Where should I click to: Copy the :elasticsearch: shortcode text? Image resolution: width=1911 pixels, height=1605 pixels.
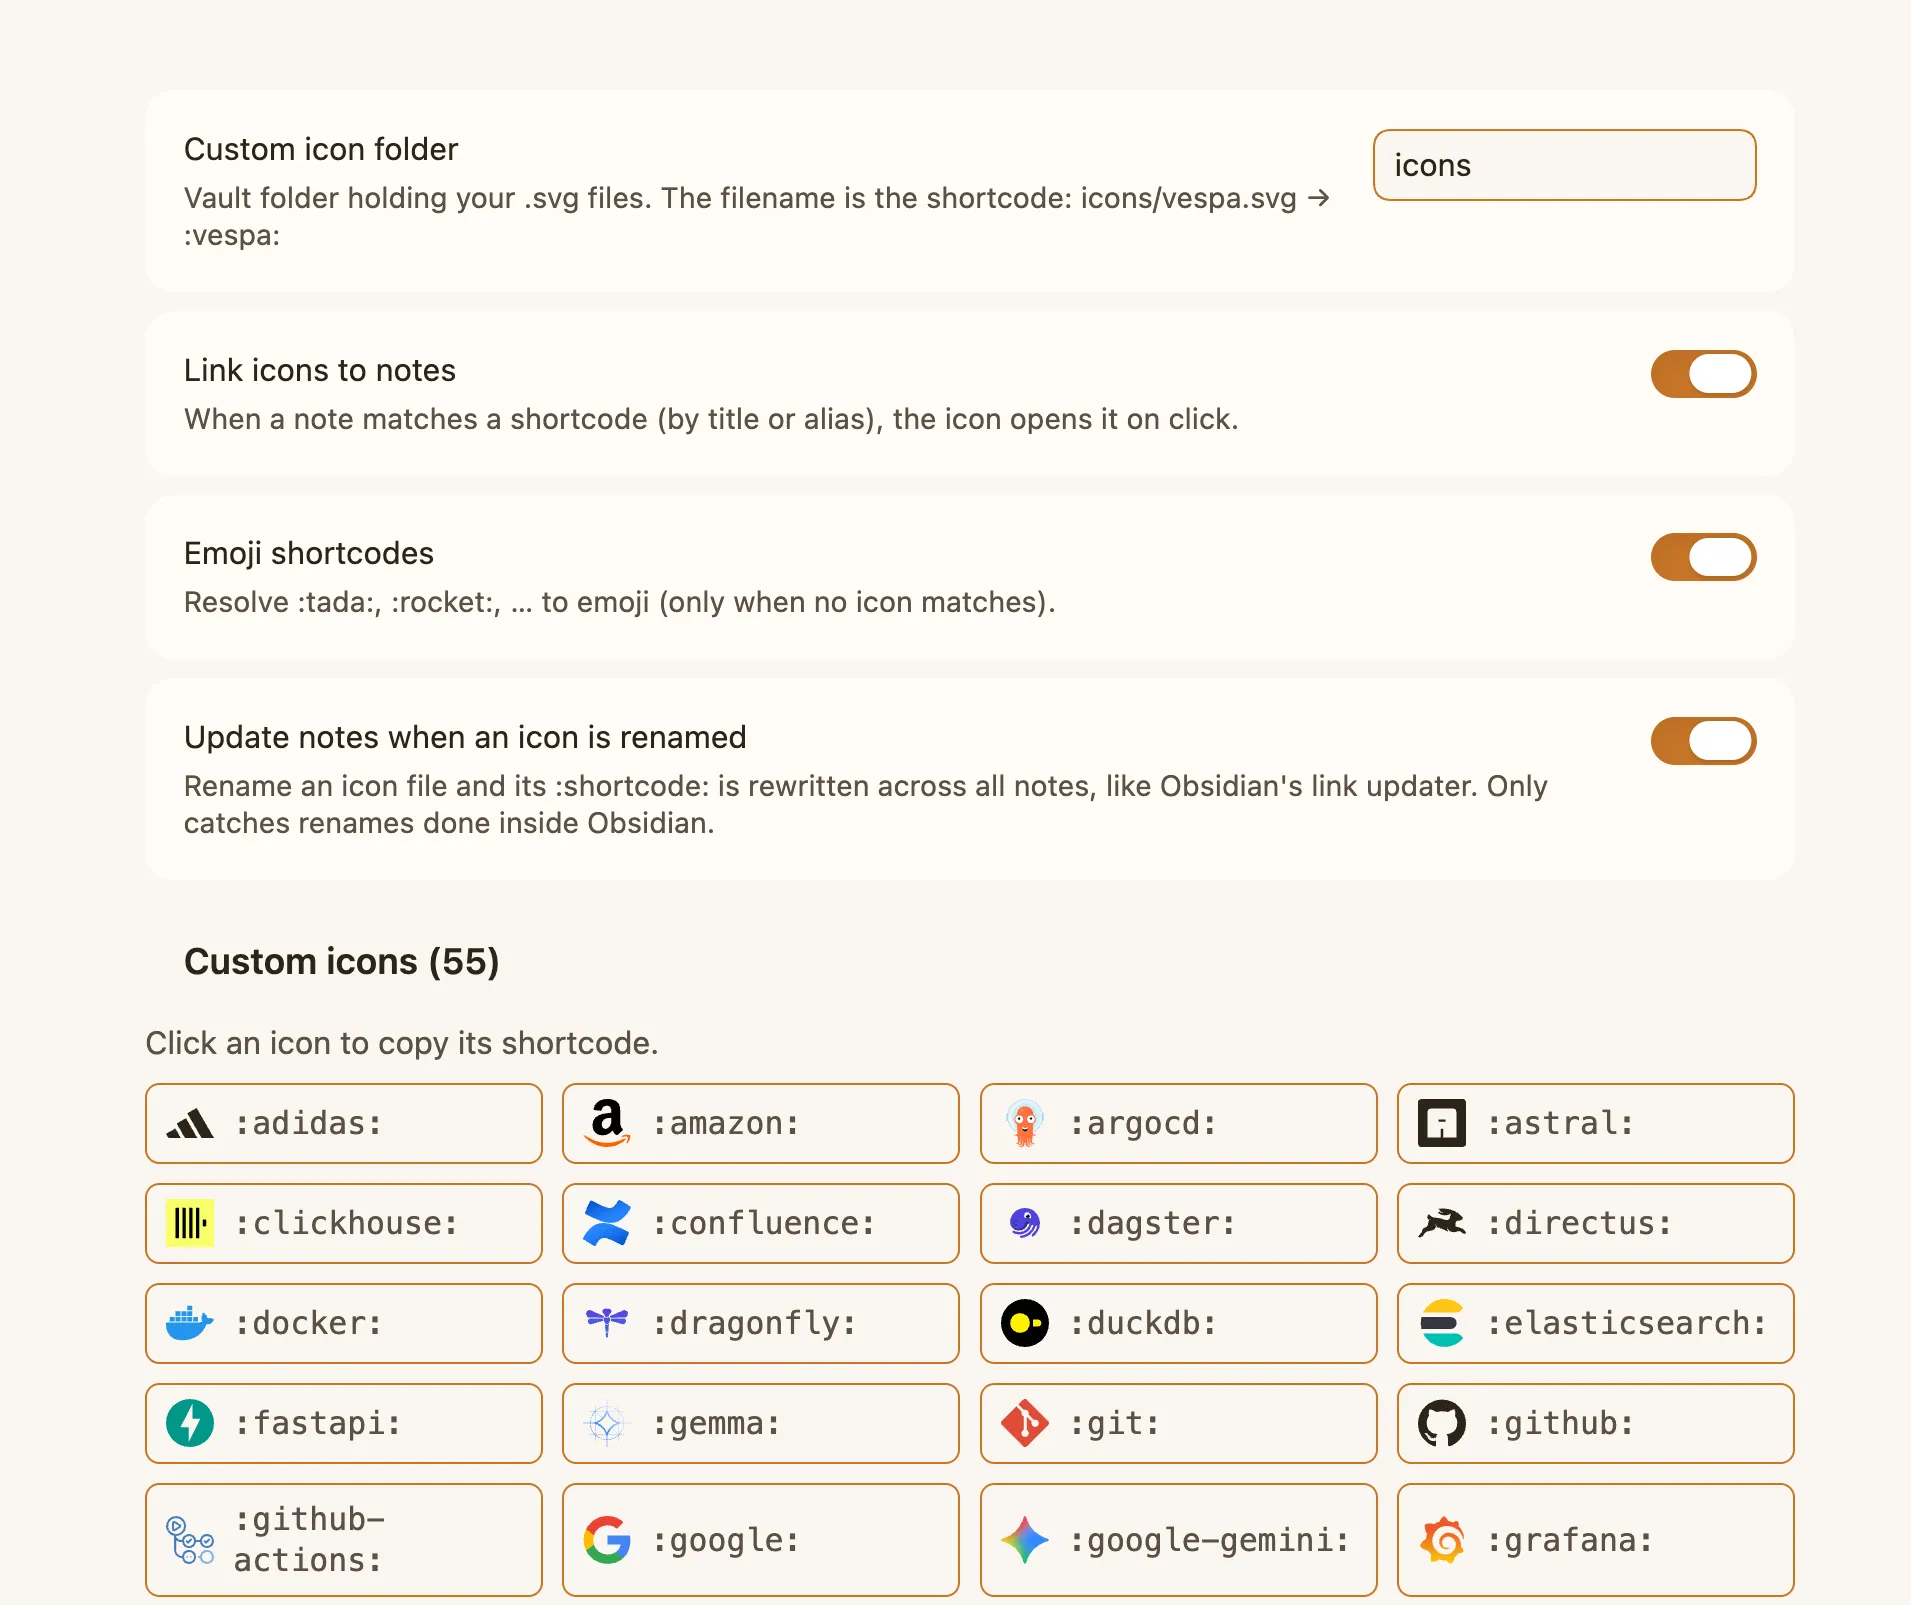point(1627,1323)
